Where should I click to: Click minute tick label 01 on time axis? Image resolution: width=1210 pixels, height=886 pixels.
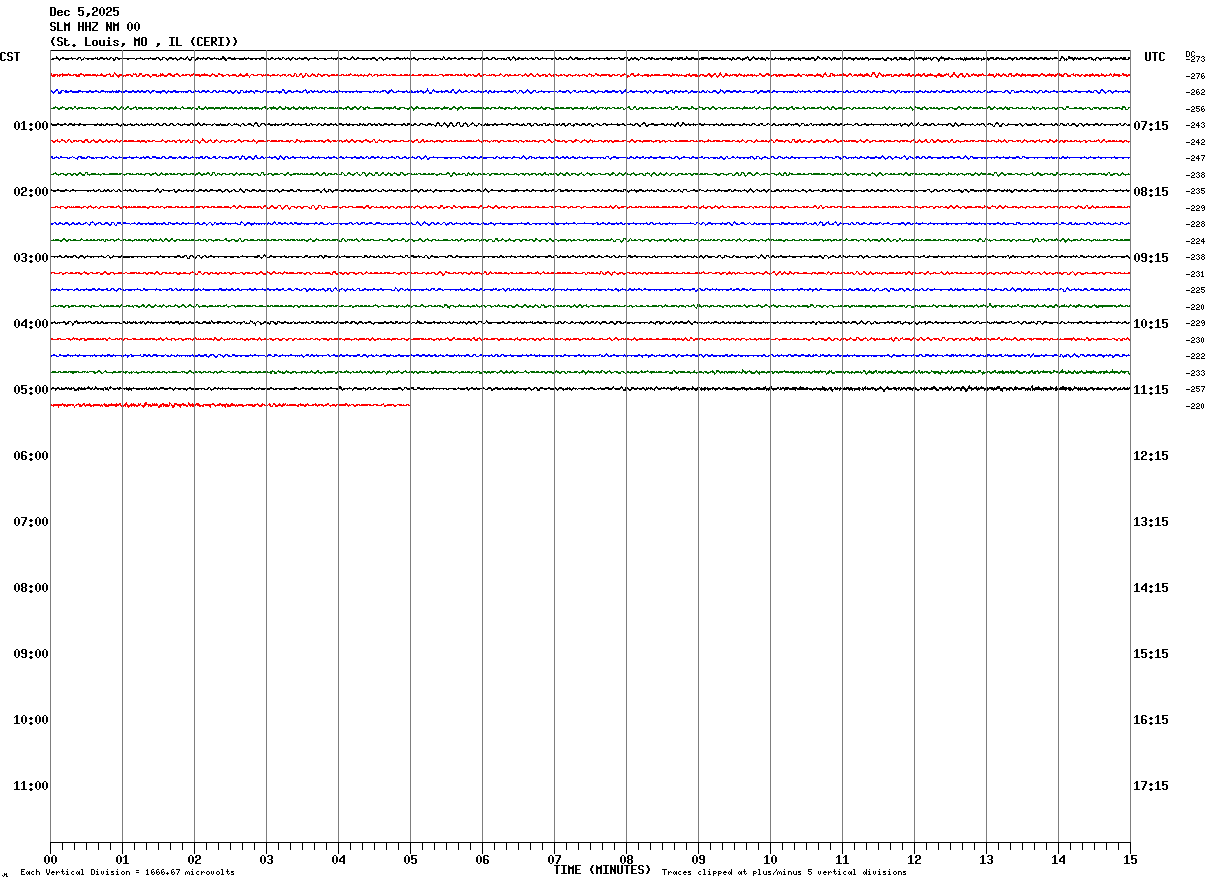(x=122, y=860)
